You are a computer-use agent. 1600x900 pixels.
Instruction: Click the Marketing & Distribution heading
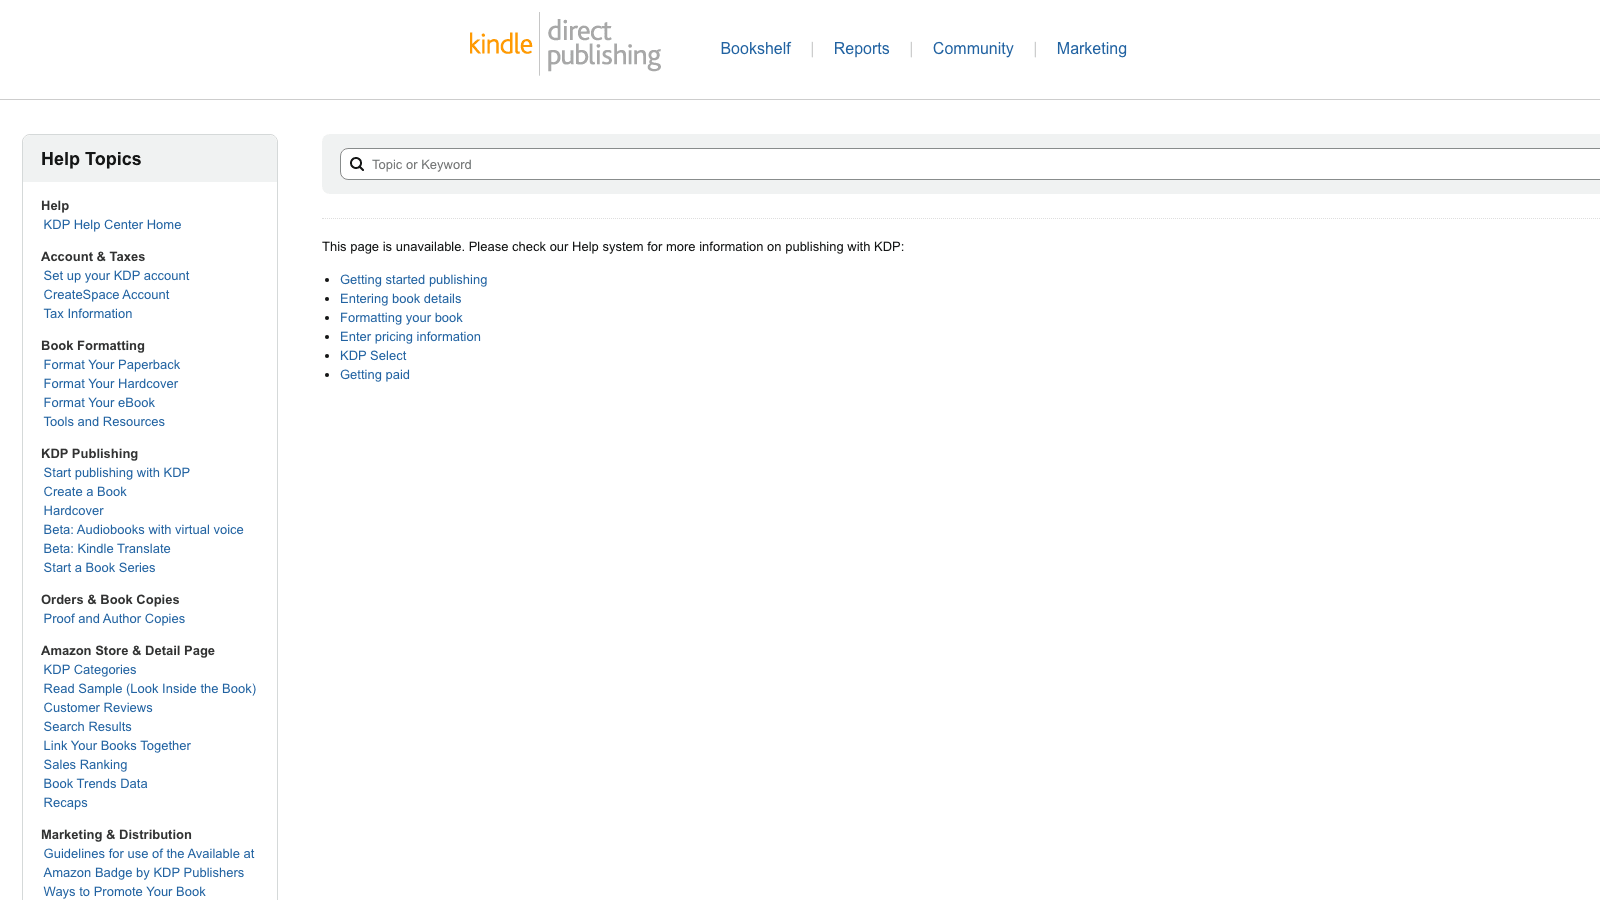(x=116, y=835)
